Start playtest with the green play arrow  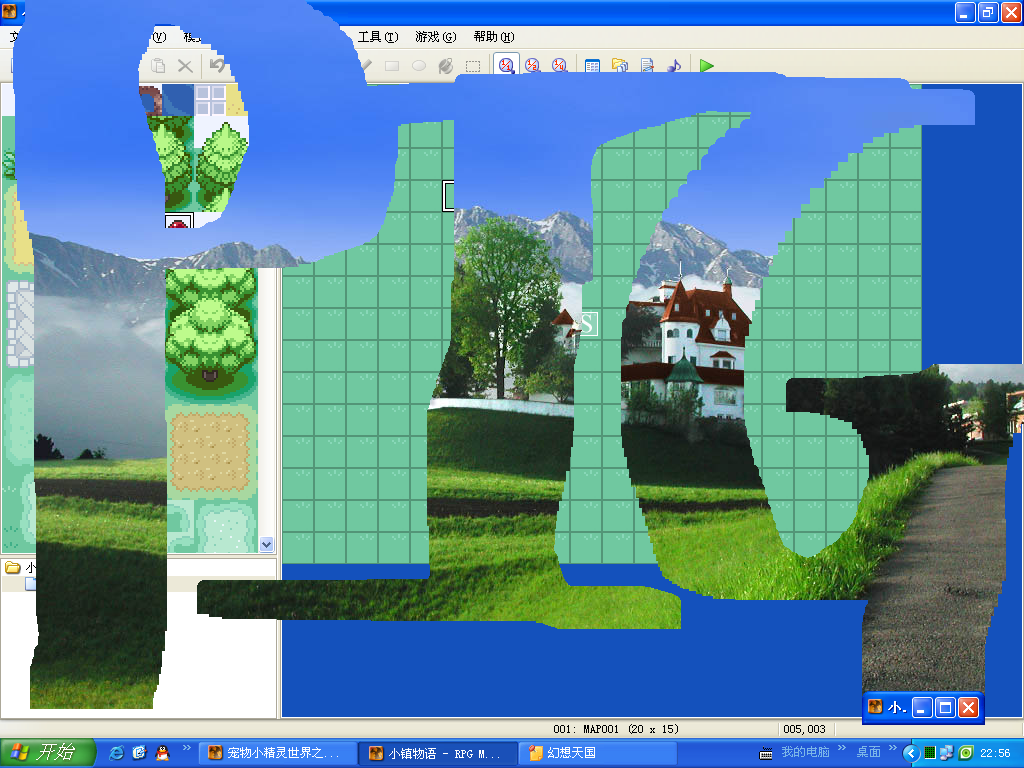point(706,65)
